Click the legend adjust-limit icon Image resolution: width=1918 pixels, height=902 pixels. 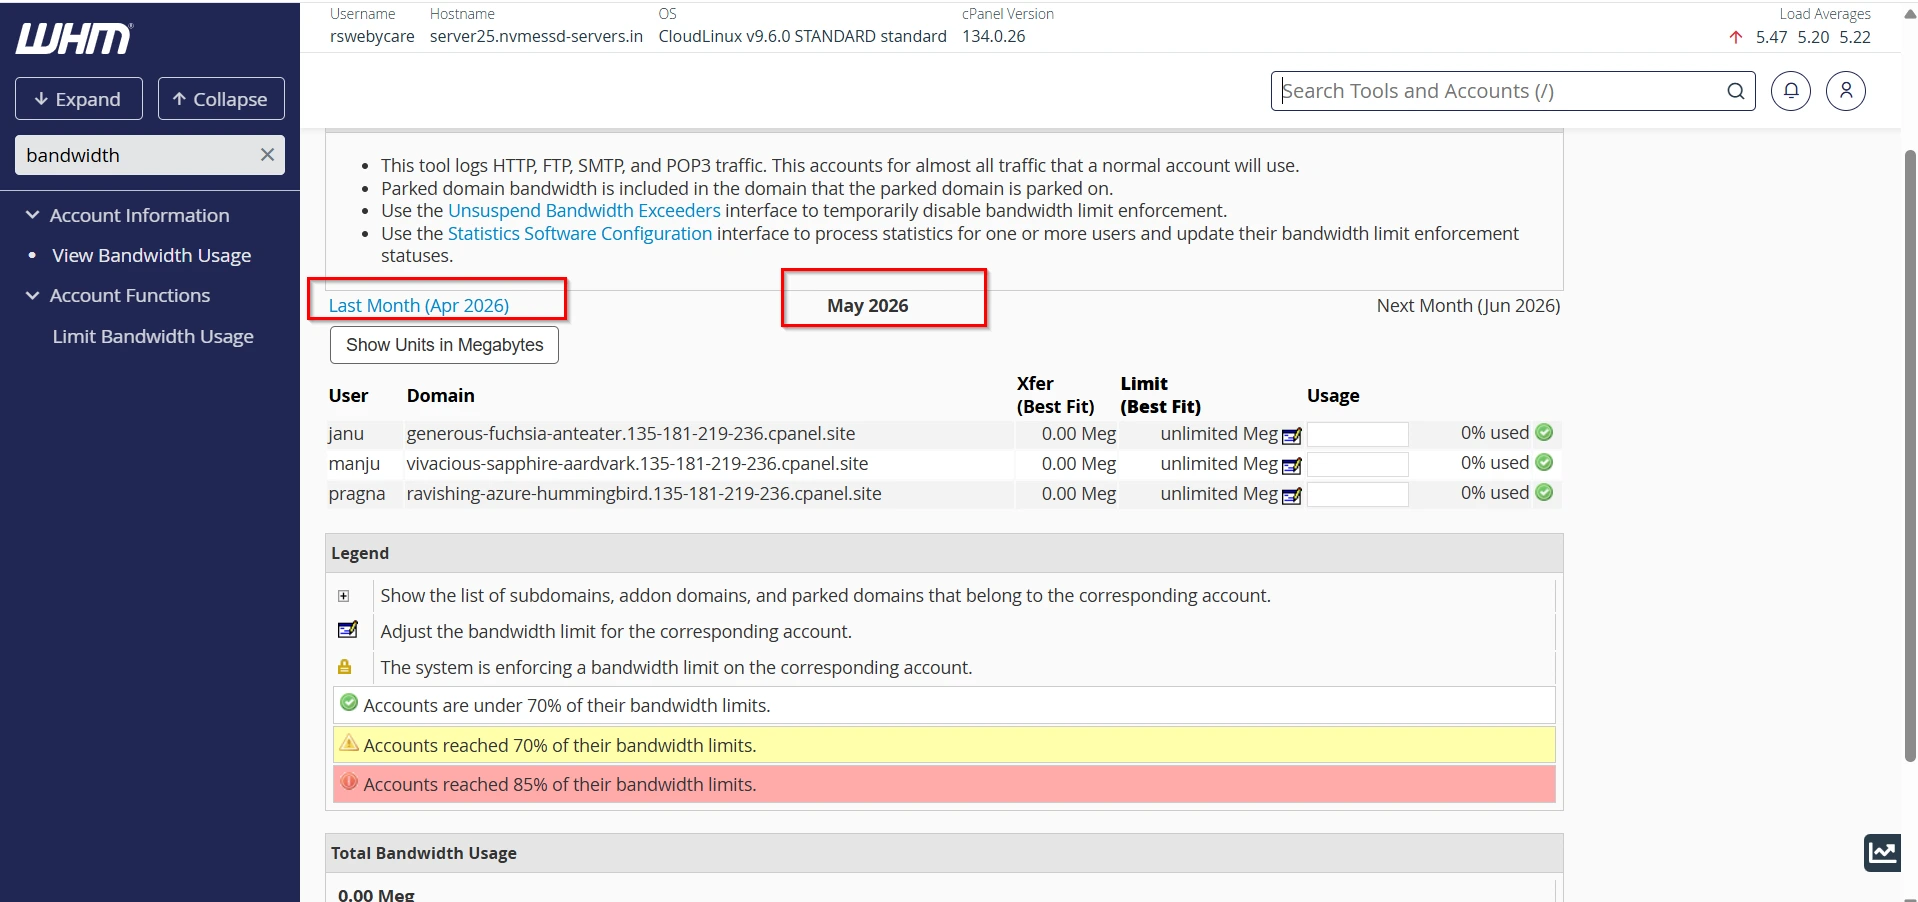[x=348, y=629]
